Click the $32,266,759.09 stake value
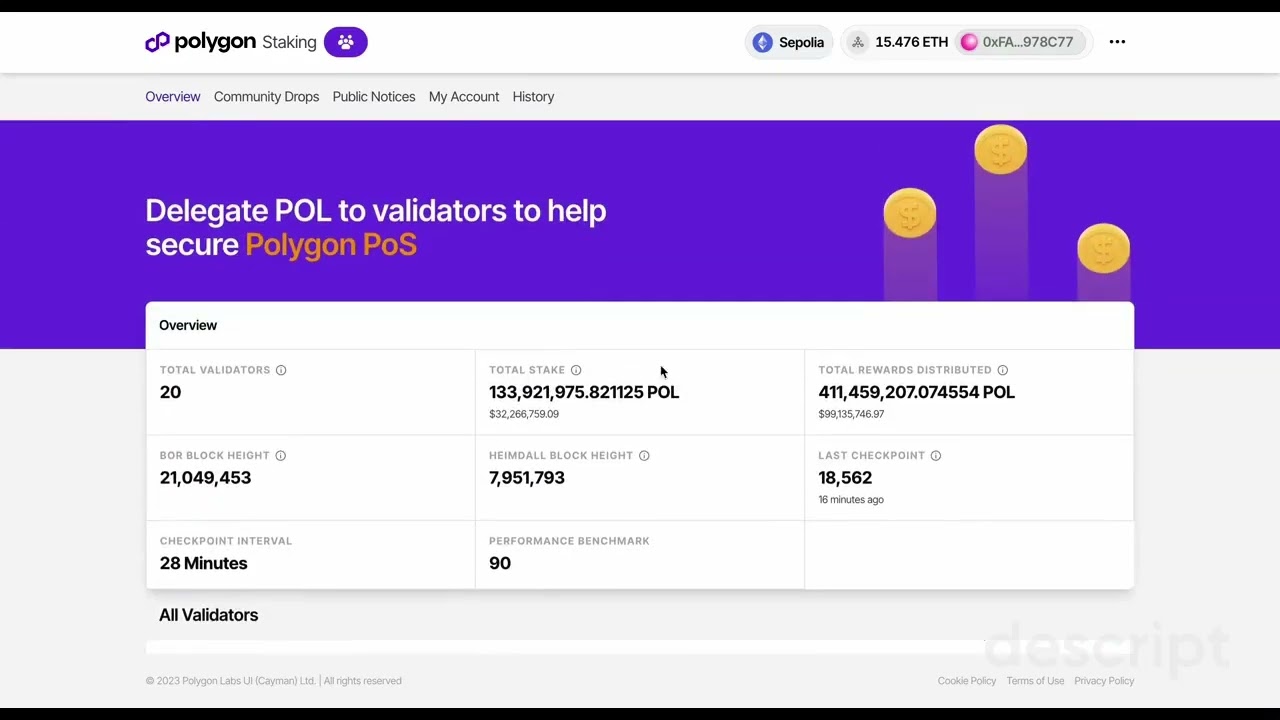The image size is (1280, 720). point(524,414)
